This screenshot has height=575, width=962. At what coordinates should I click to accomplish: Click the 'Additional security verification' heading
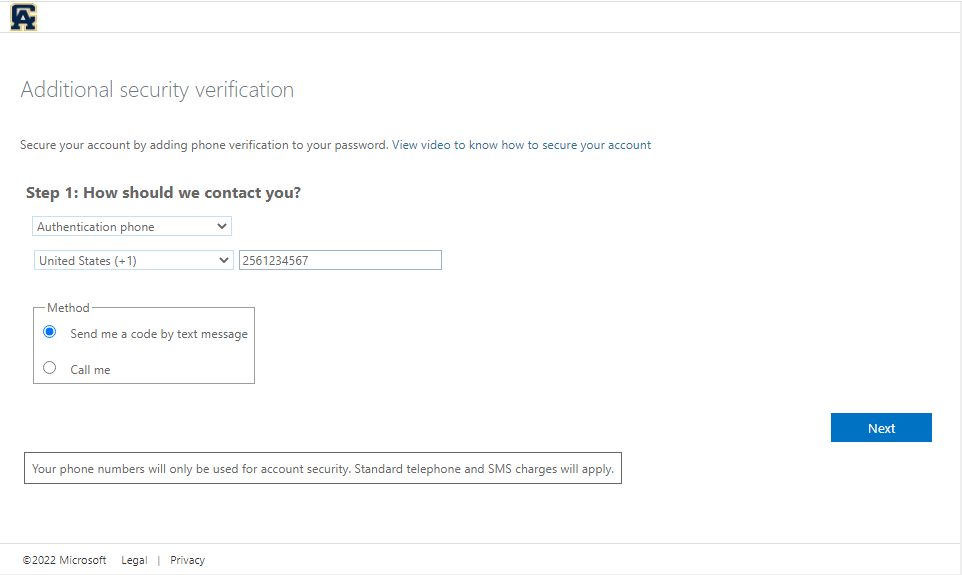(157, 90)
